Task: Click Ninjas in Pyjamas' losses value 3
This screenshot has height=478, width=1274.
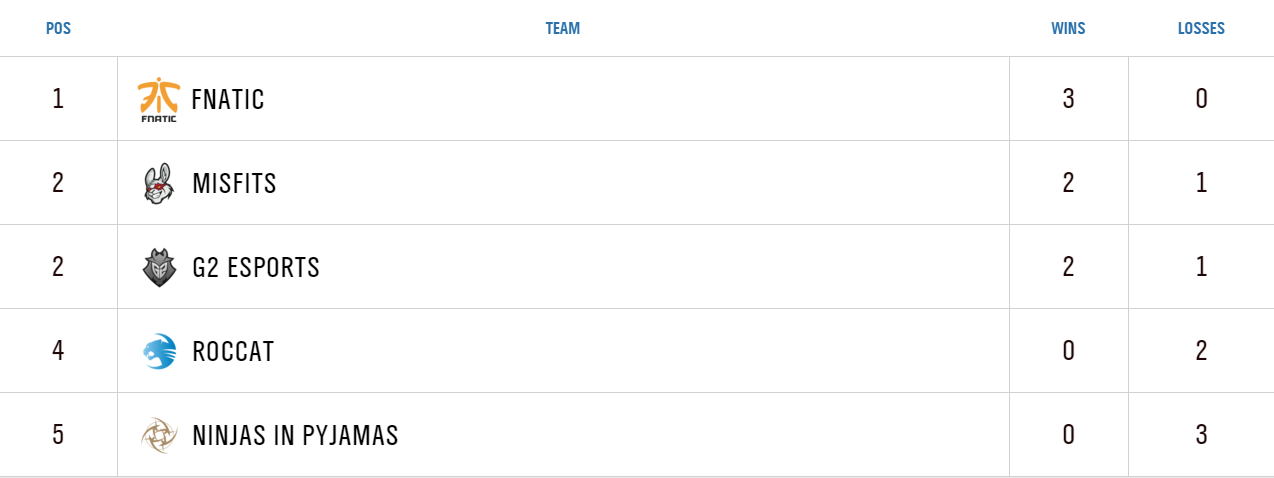Action: (x=1201, y=435)
